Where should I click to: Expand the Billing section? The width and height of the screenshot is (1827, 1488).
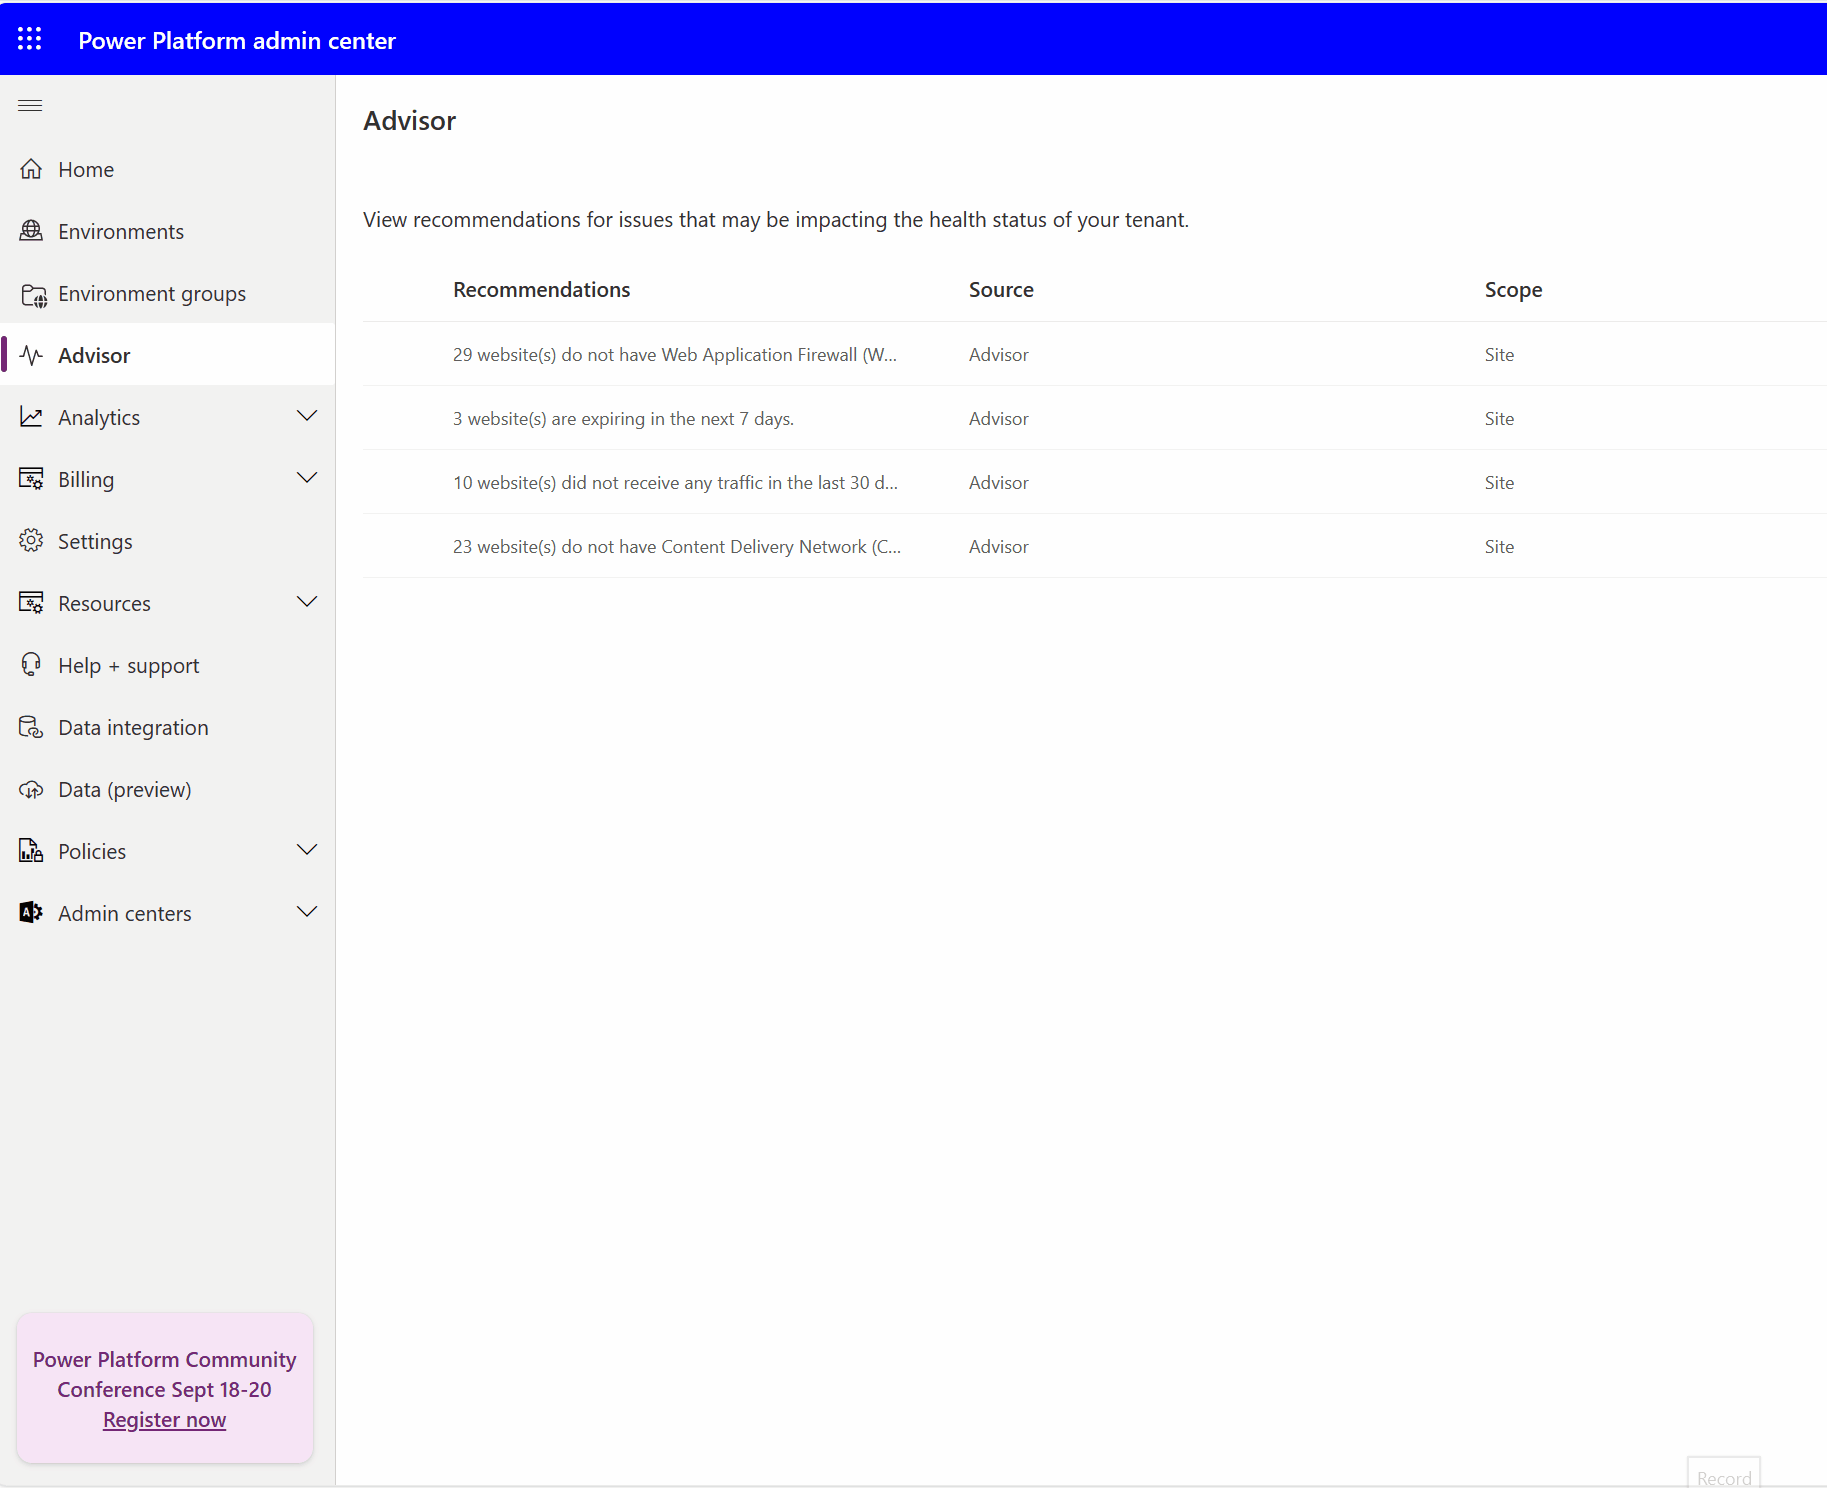tap(307, 478)
